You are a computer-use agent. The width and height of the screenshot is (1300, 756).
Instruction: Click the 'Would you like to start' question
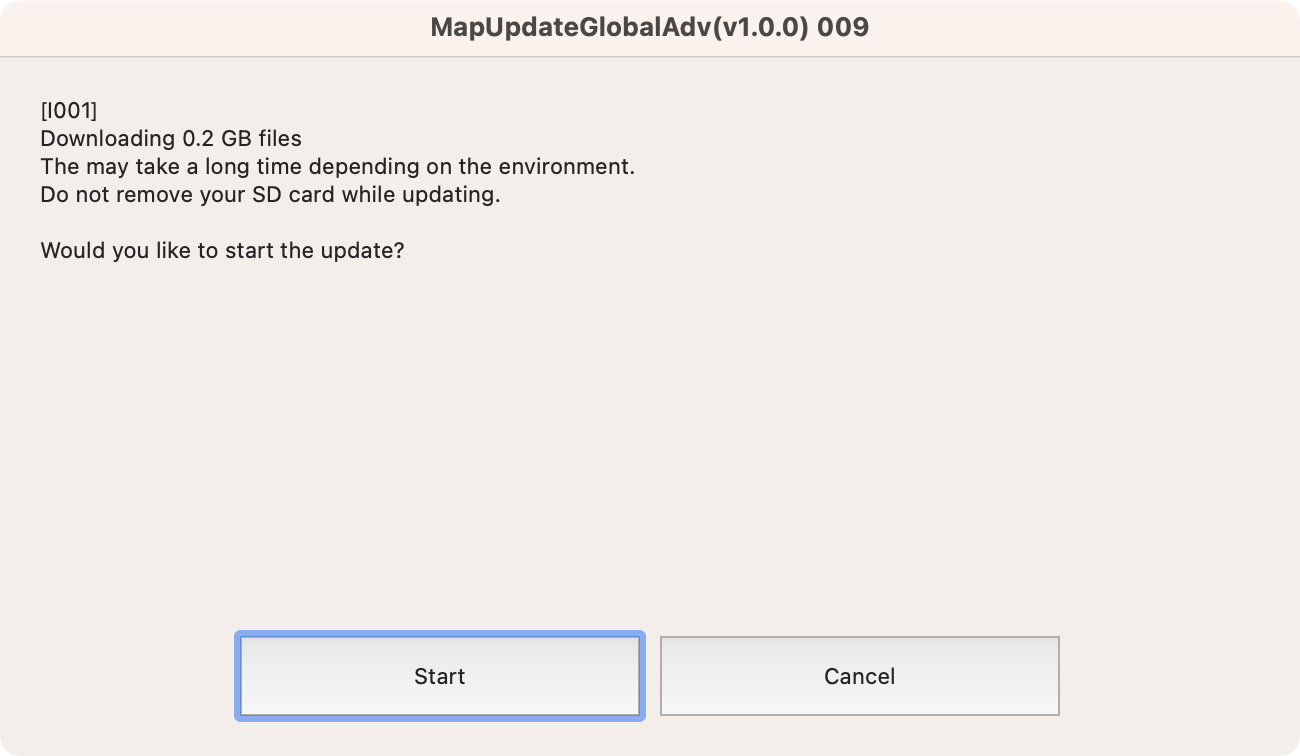pyautogui.click(x=222, y=250)
